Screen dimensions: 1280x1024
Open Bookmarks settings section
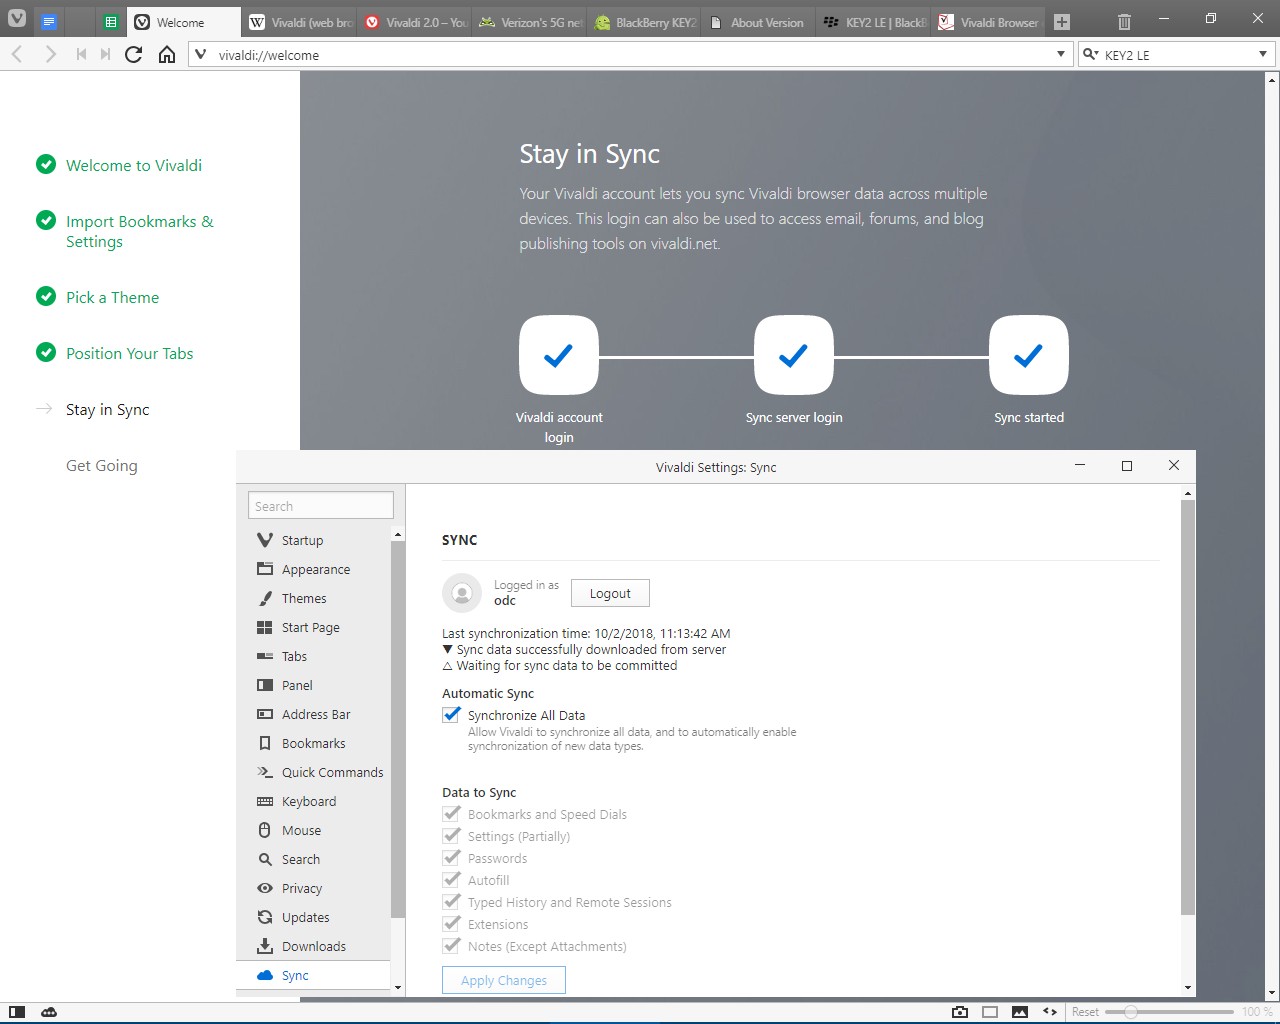tap(313, 743)
